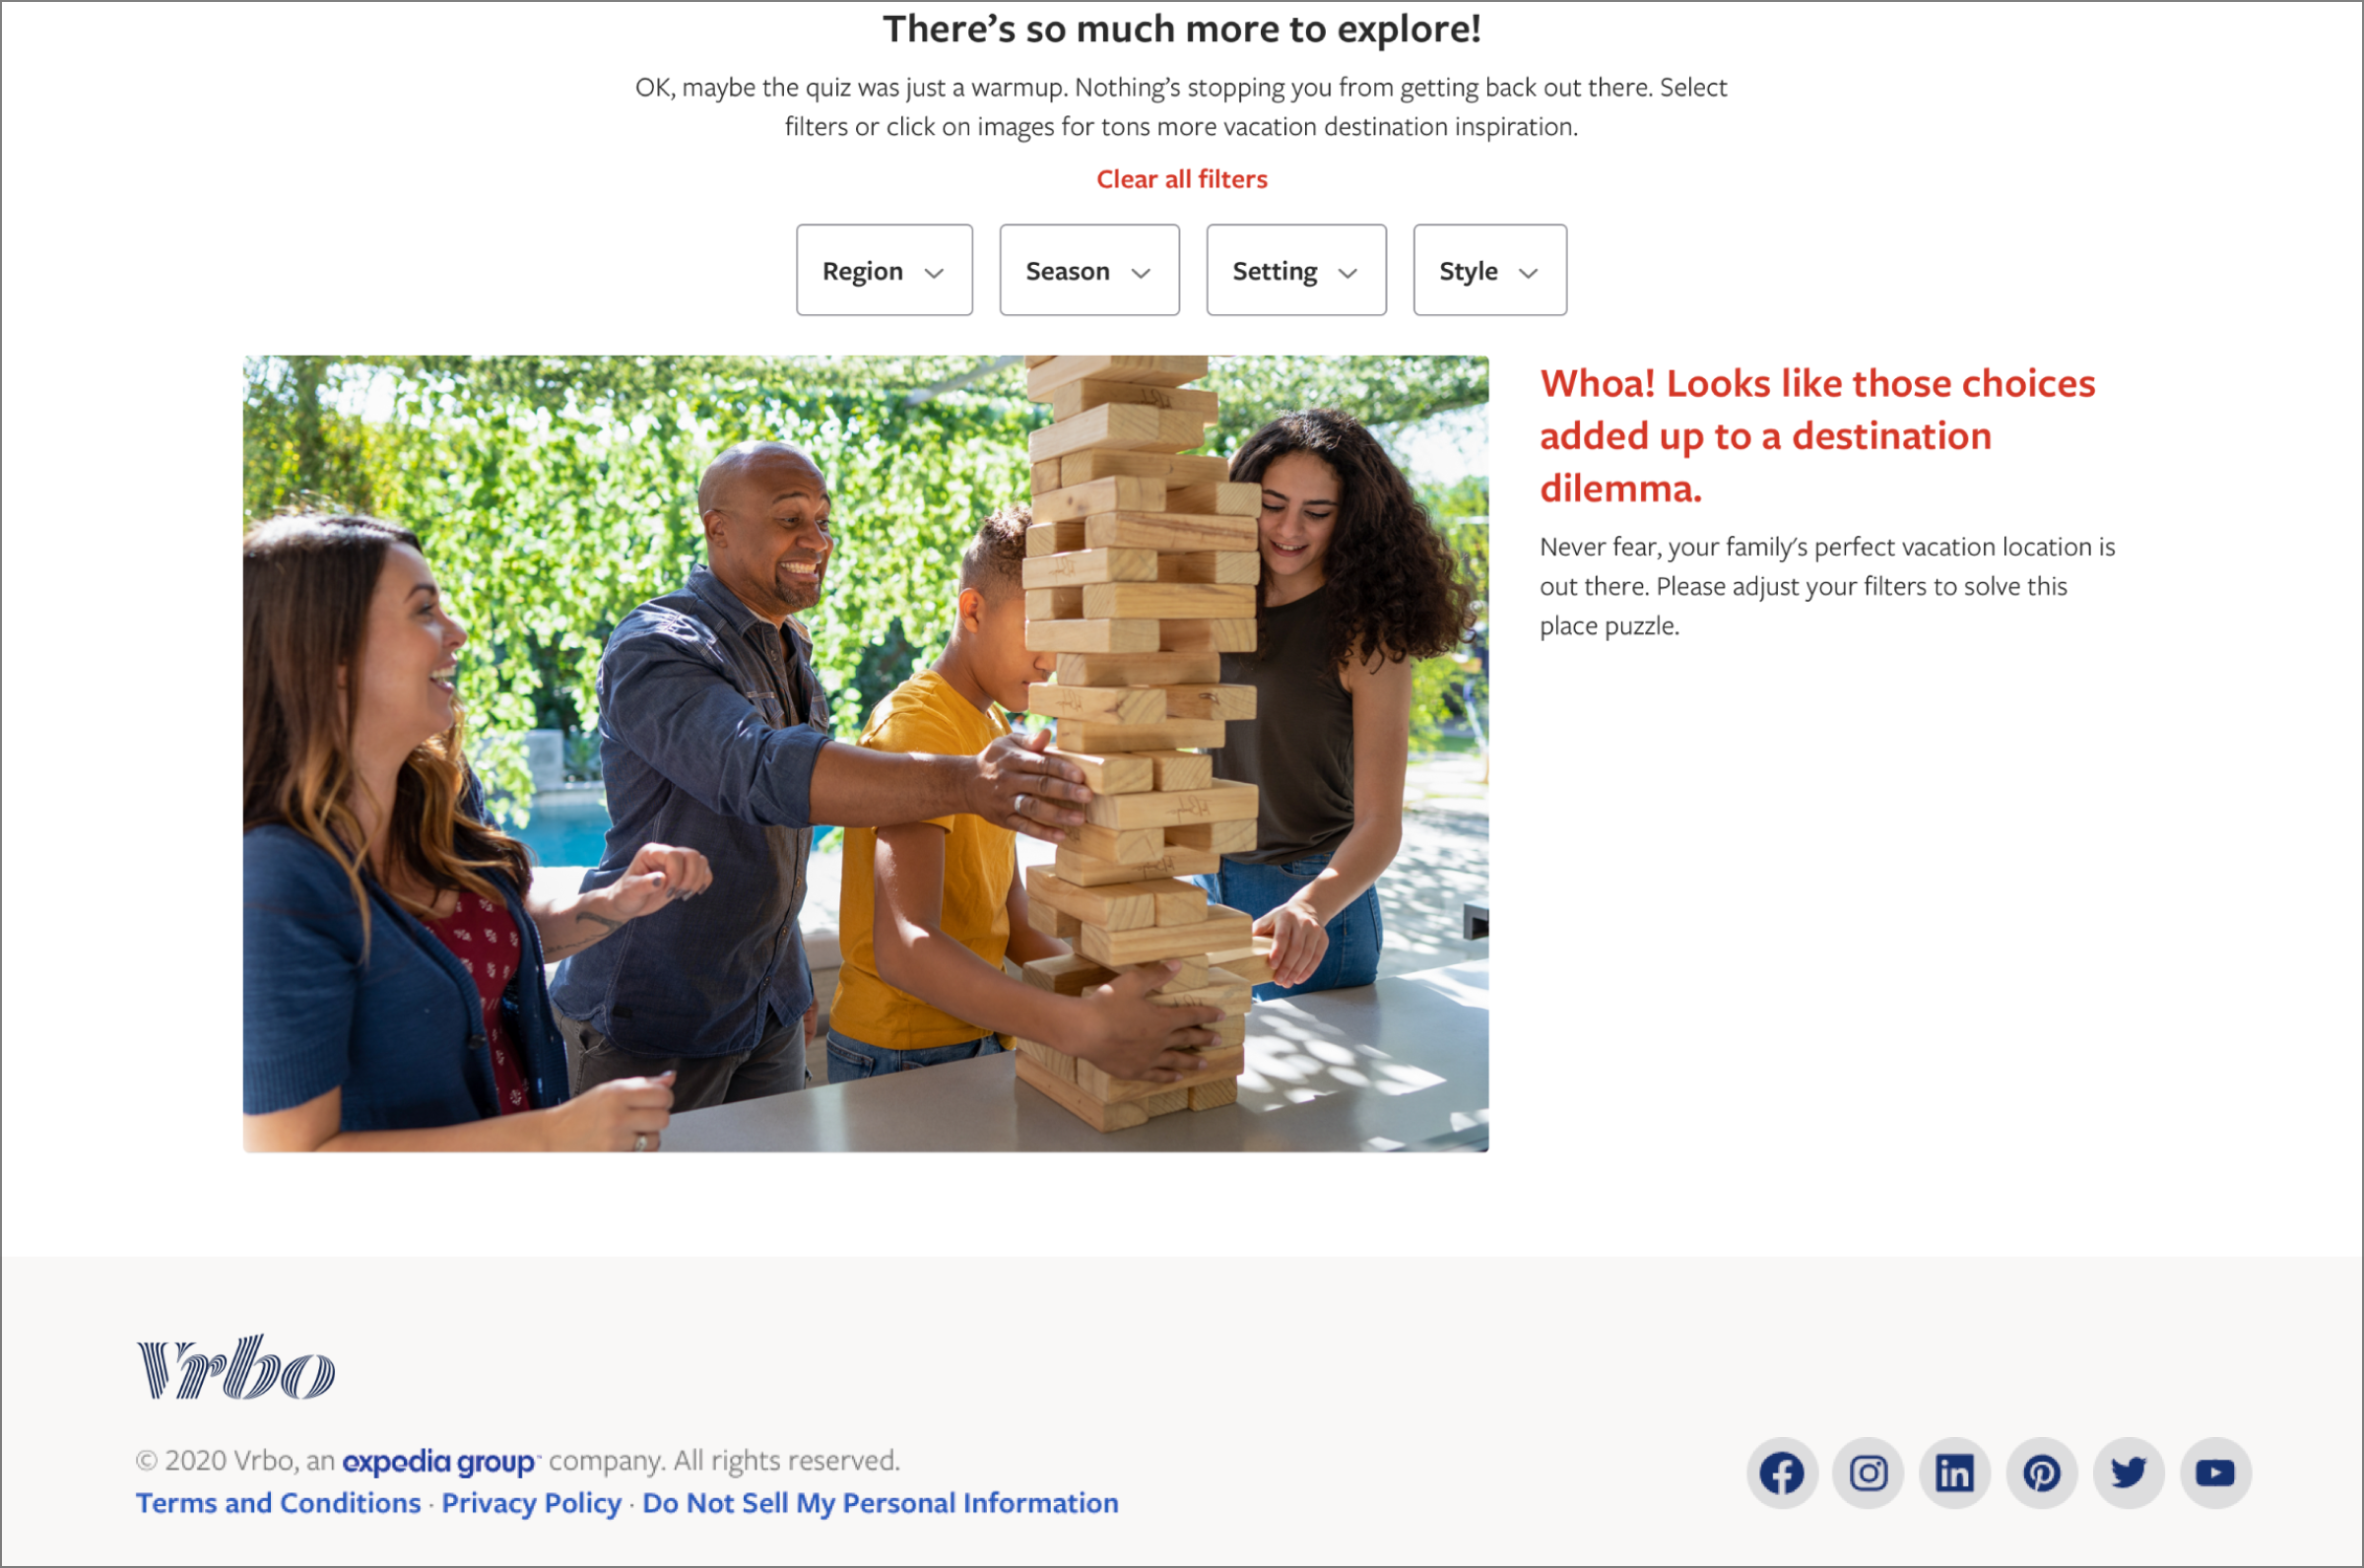This screenshot has width=2364, height=1568.
Task: Click the Season dropdown chevron arrow
Action: [1141, 273]
